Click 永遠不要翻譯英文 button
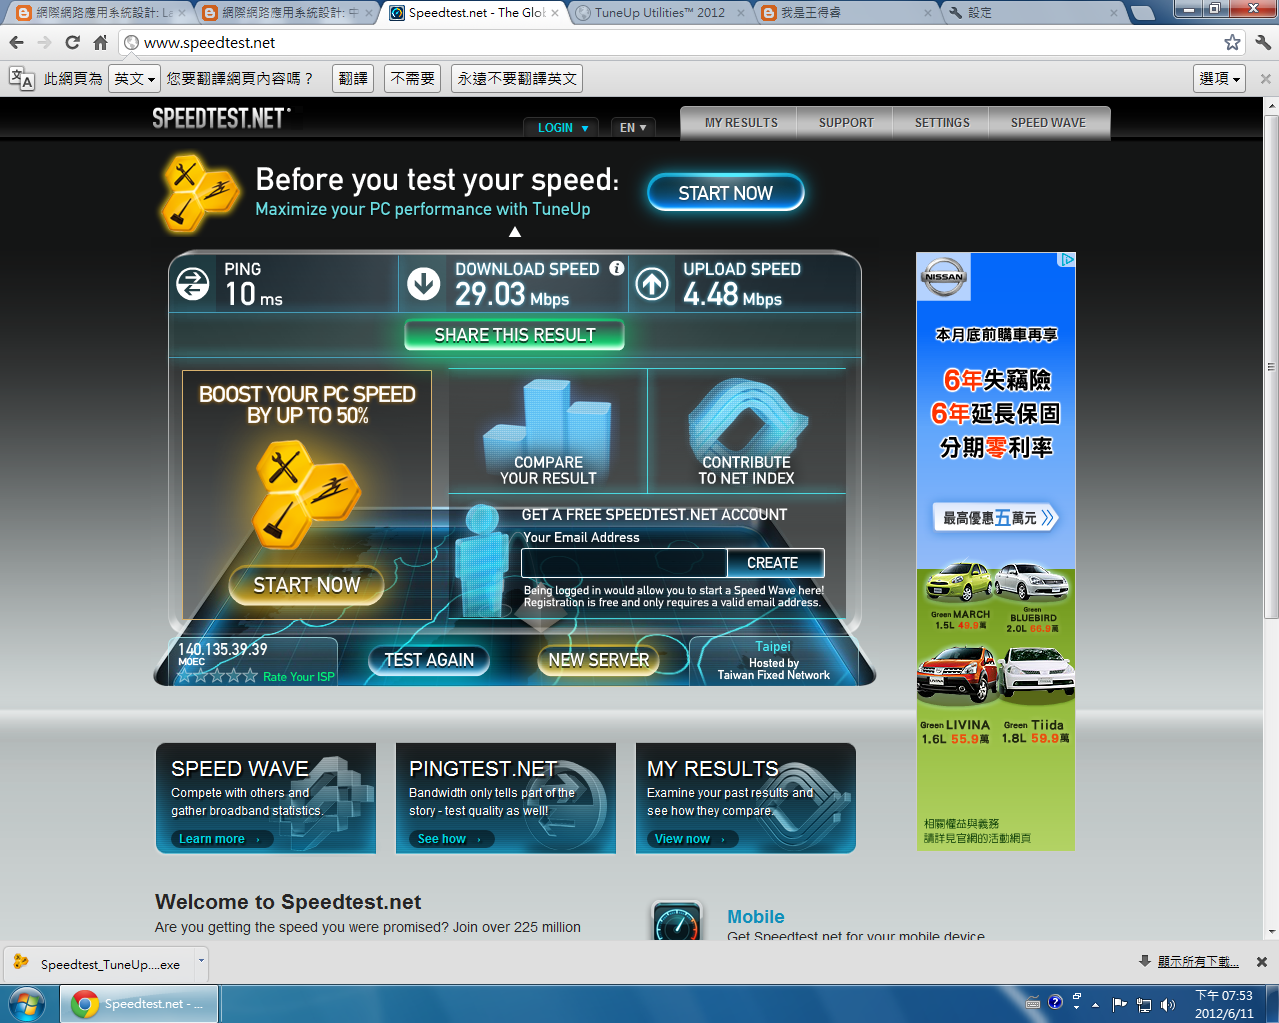1279x1023 pixels. coord(517,79)
